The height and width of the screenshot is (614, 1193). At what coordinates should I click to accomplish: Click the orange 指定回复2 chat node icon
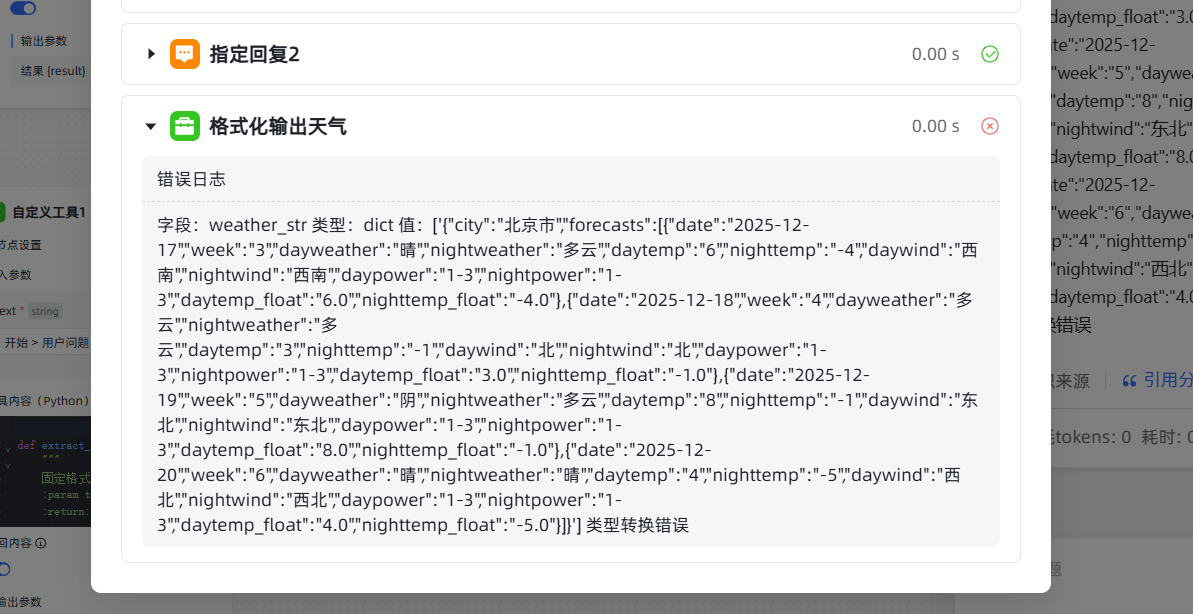[x=184, y=54]
